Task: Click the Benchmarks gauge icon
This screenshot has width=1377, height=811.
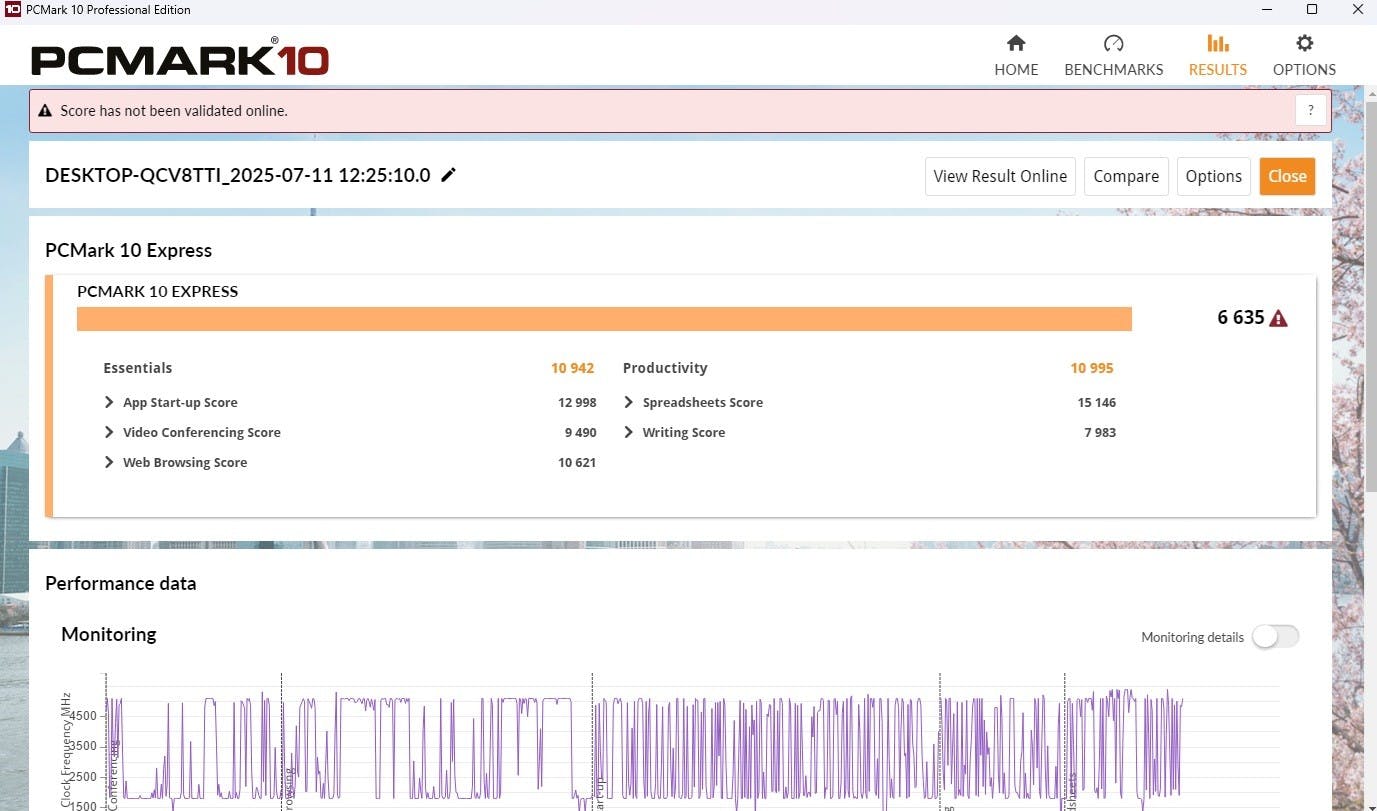Action: (x=1113, y=43)
